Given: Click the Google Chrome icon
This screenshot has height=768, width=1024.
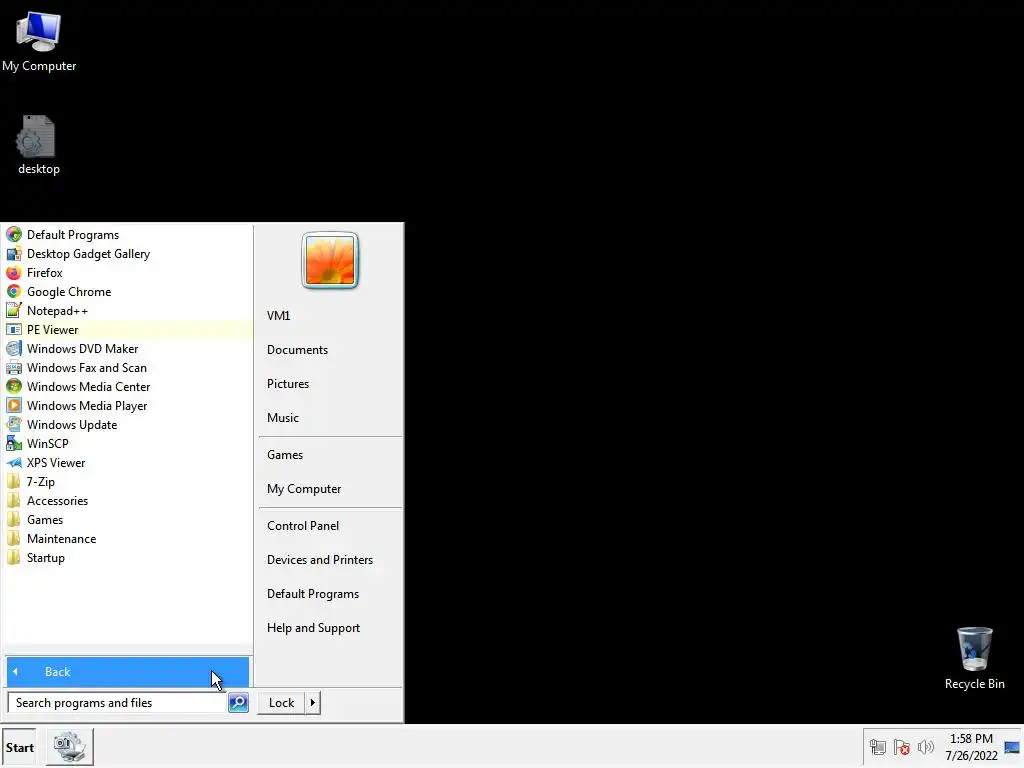Looking at the screenshot, I should 14,291.
